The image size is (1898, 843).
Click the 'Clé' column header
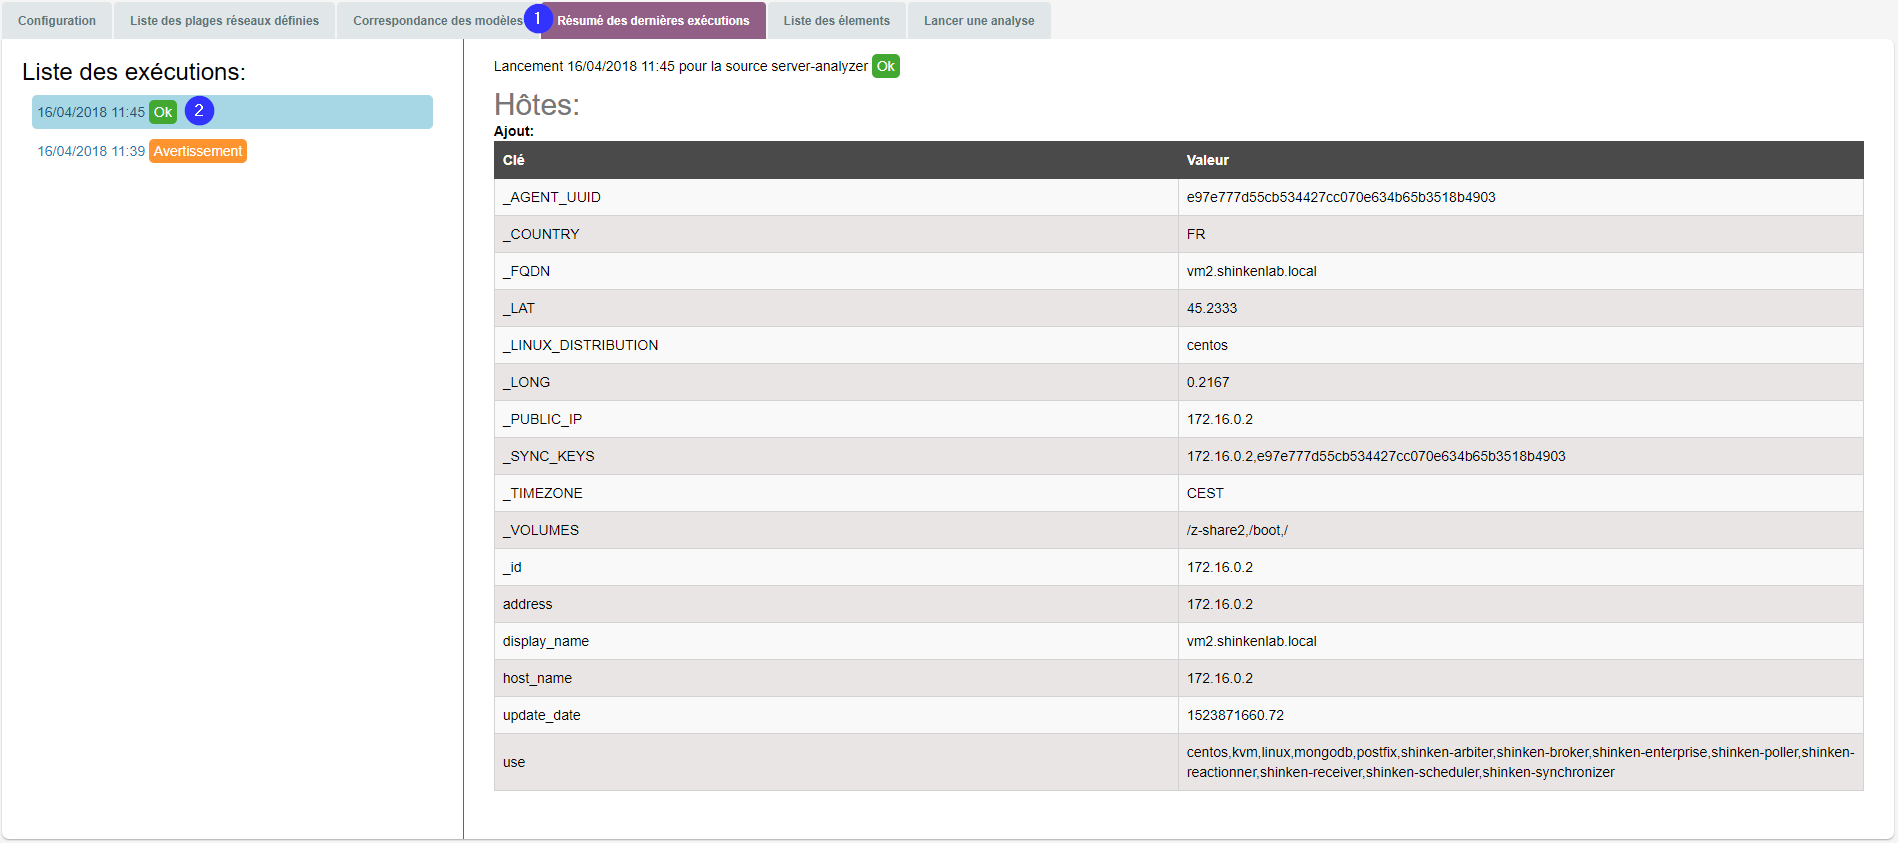tap(836, 160)
